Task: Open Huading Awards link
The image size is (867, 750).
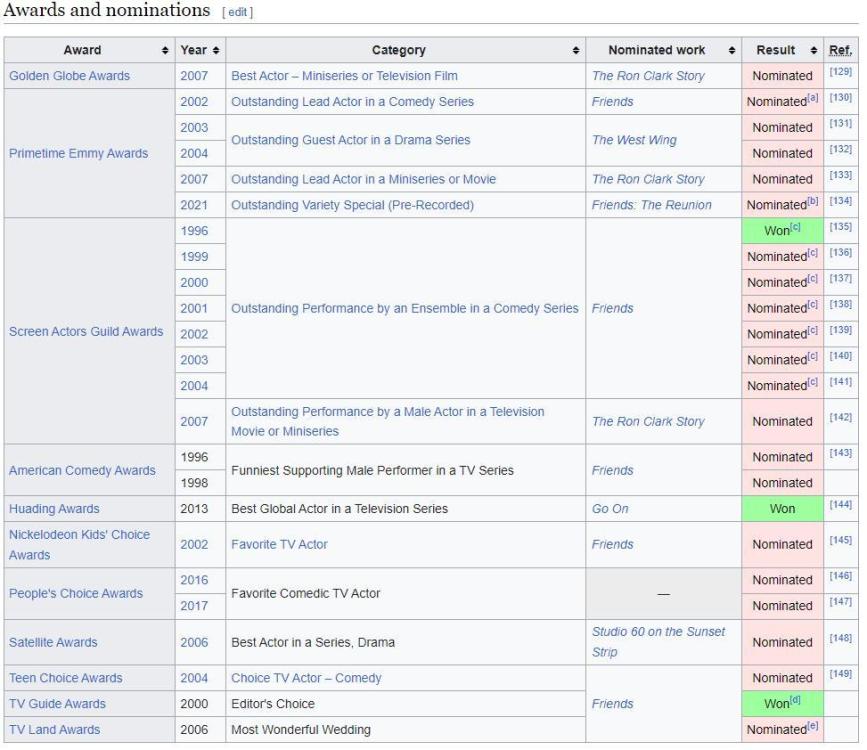Action: tap(54, 509)
